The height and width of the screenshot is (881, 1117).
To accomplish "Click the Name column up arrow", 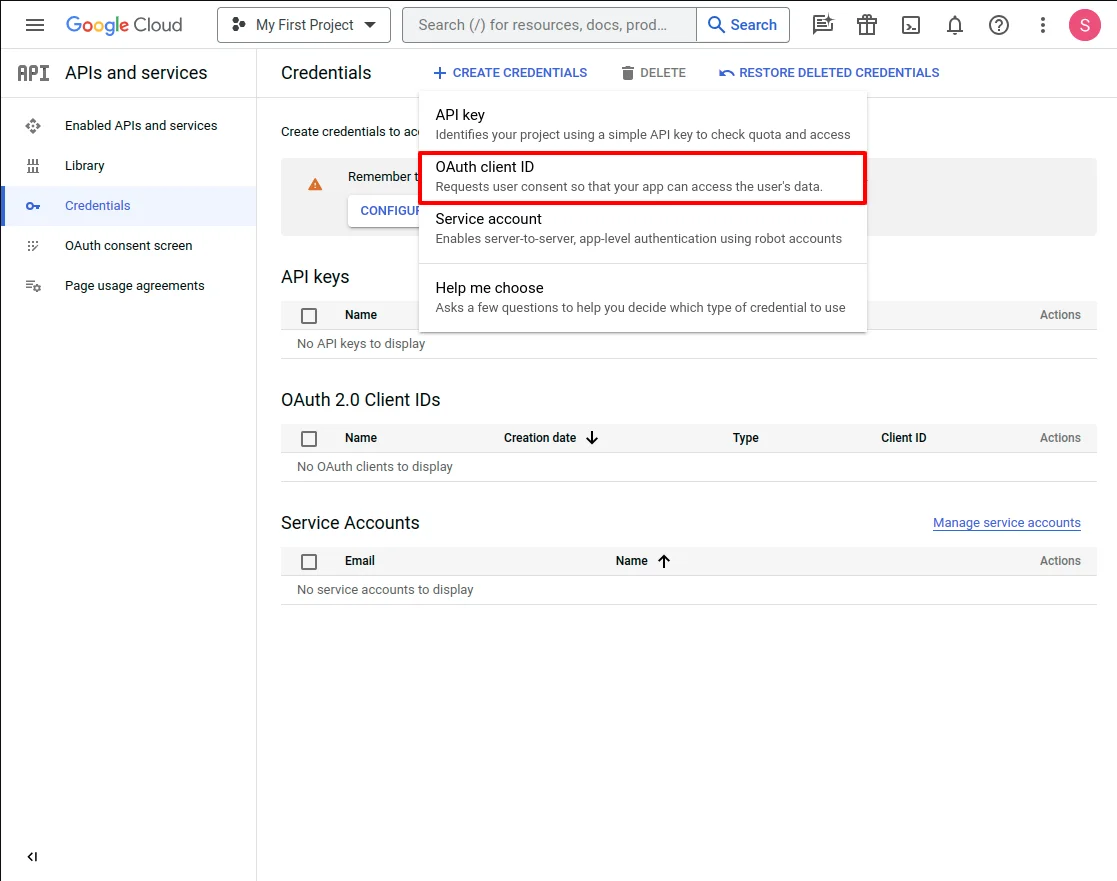I will click(664, 561).
